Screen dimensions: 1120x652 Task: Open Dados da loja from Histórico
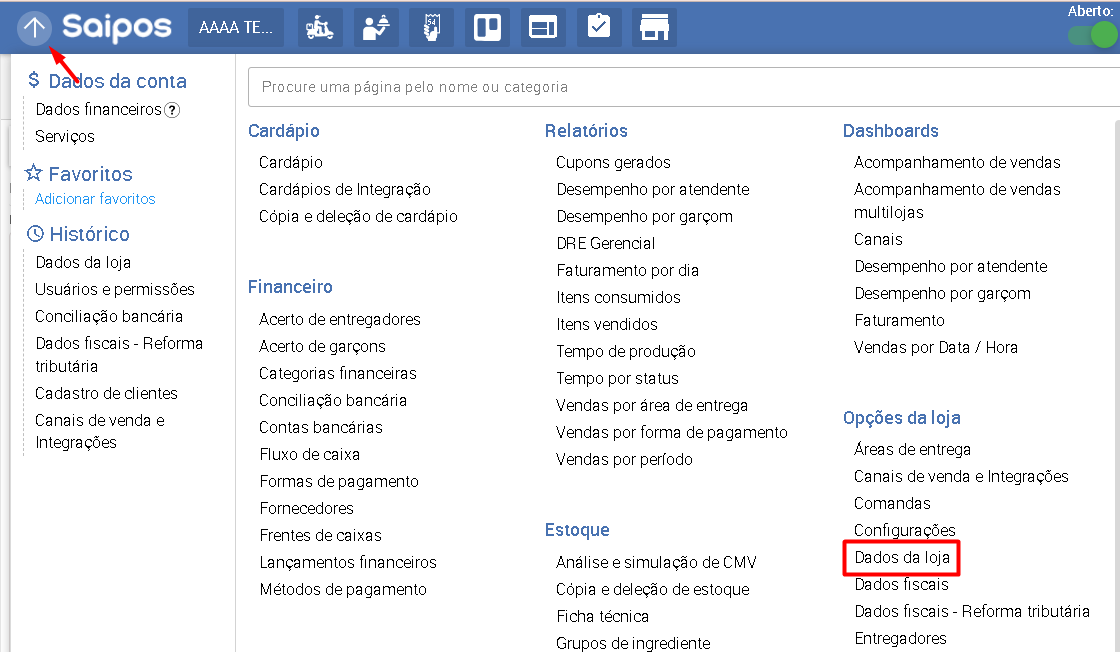click(83, 262)
